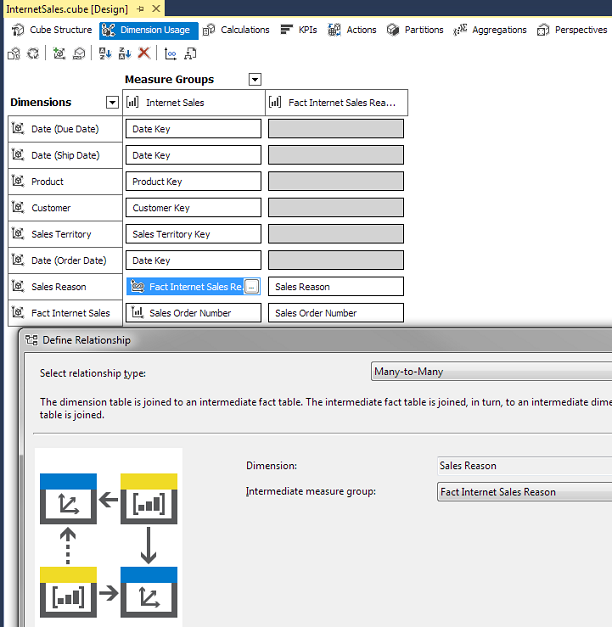Click the Internet Sales measure group icon
612x627 pixels.
134,102
